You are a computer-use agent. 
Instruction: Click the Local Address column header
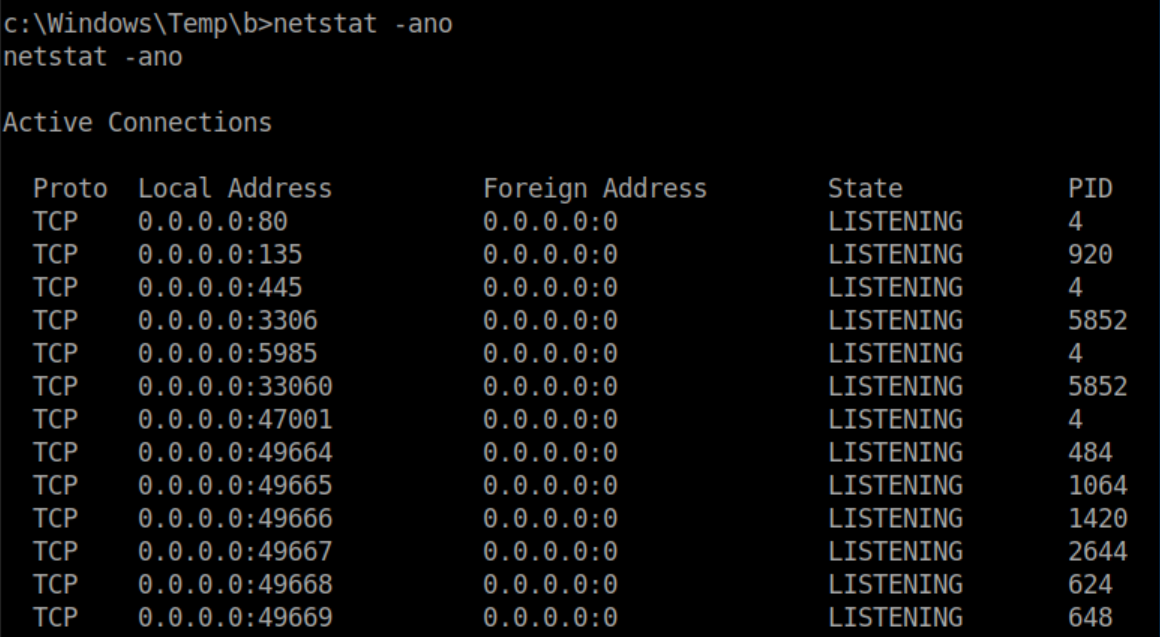[234, 188]
